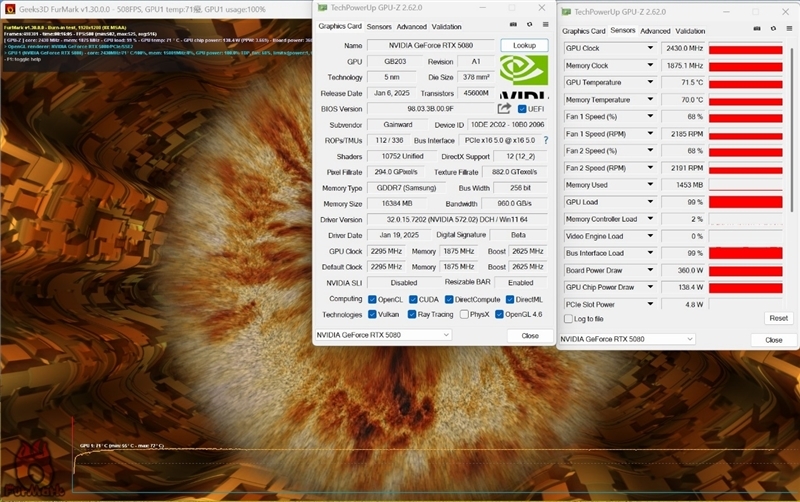Screen dimensions: 800x502
Task: Click the FurMark temperature graph label
Action: 121,446
